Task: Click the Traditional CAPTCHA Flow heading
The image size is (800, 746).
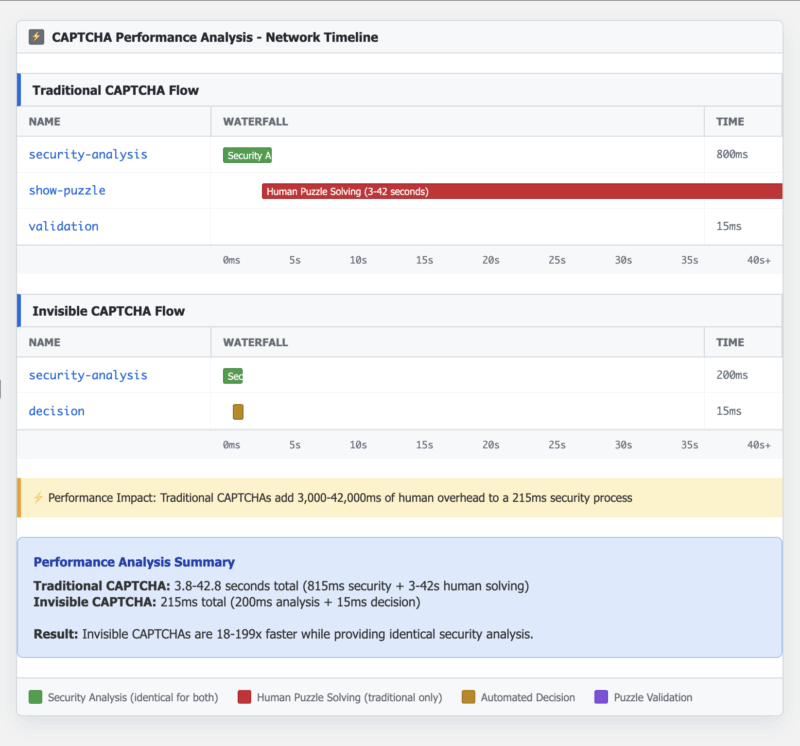Action: (115, 90)
